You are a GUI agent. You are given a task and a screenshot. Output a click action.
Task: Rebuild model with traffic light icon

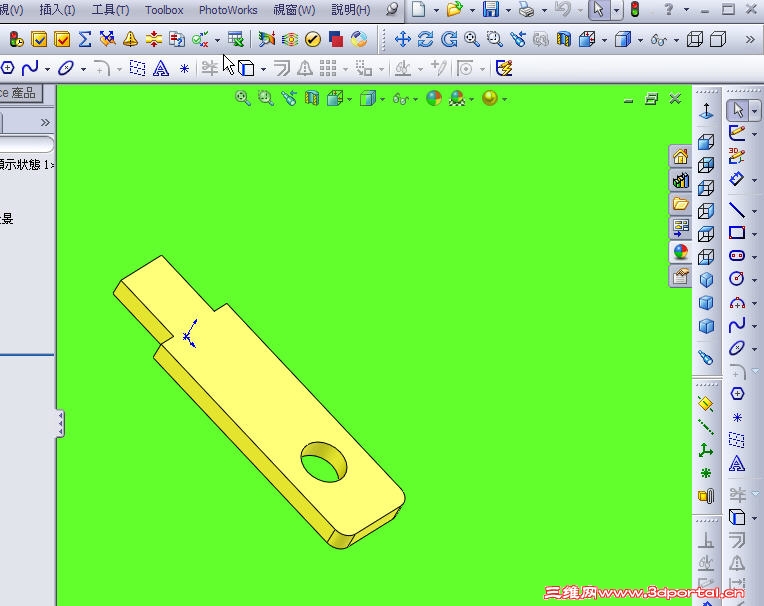(634, 9)
